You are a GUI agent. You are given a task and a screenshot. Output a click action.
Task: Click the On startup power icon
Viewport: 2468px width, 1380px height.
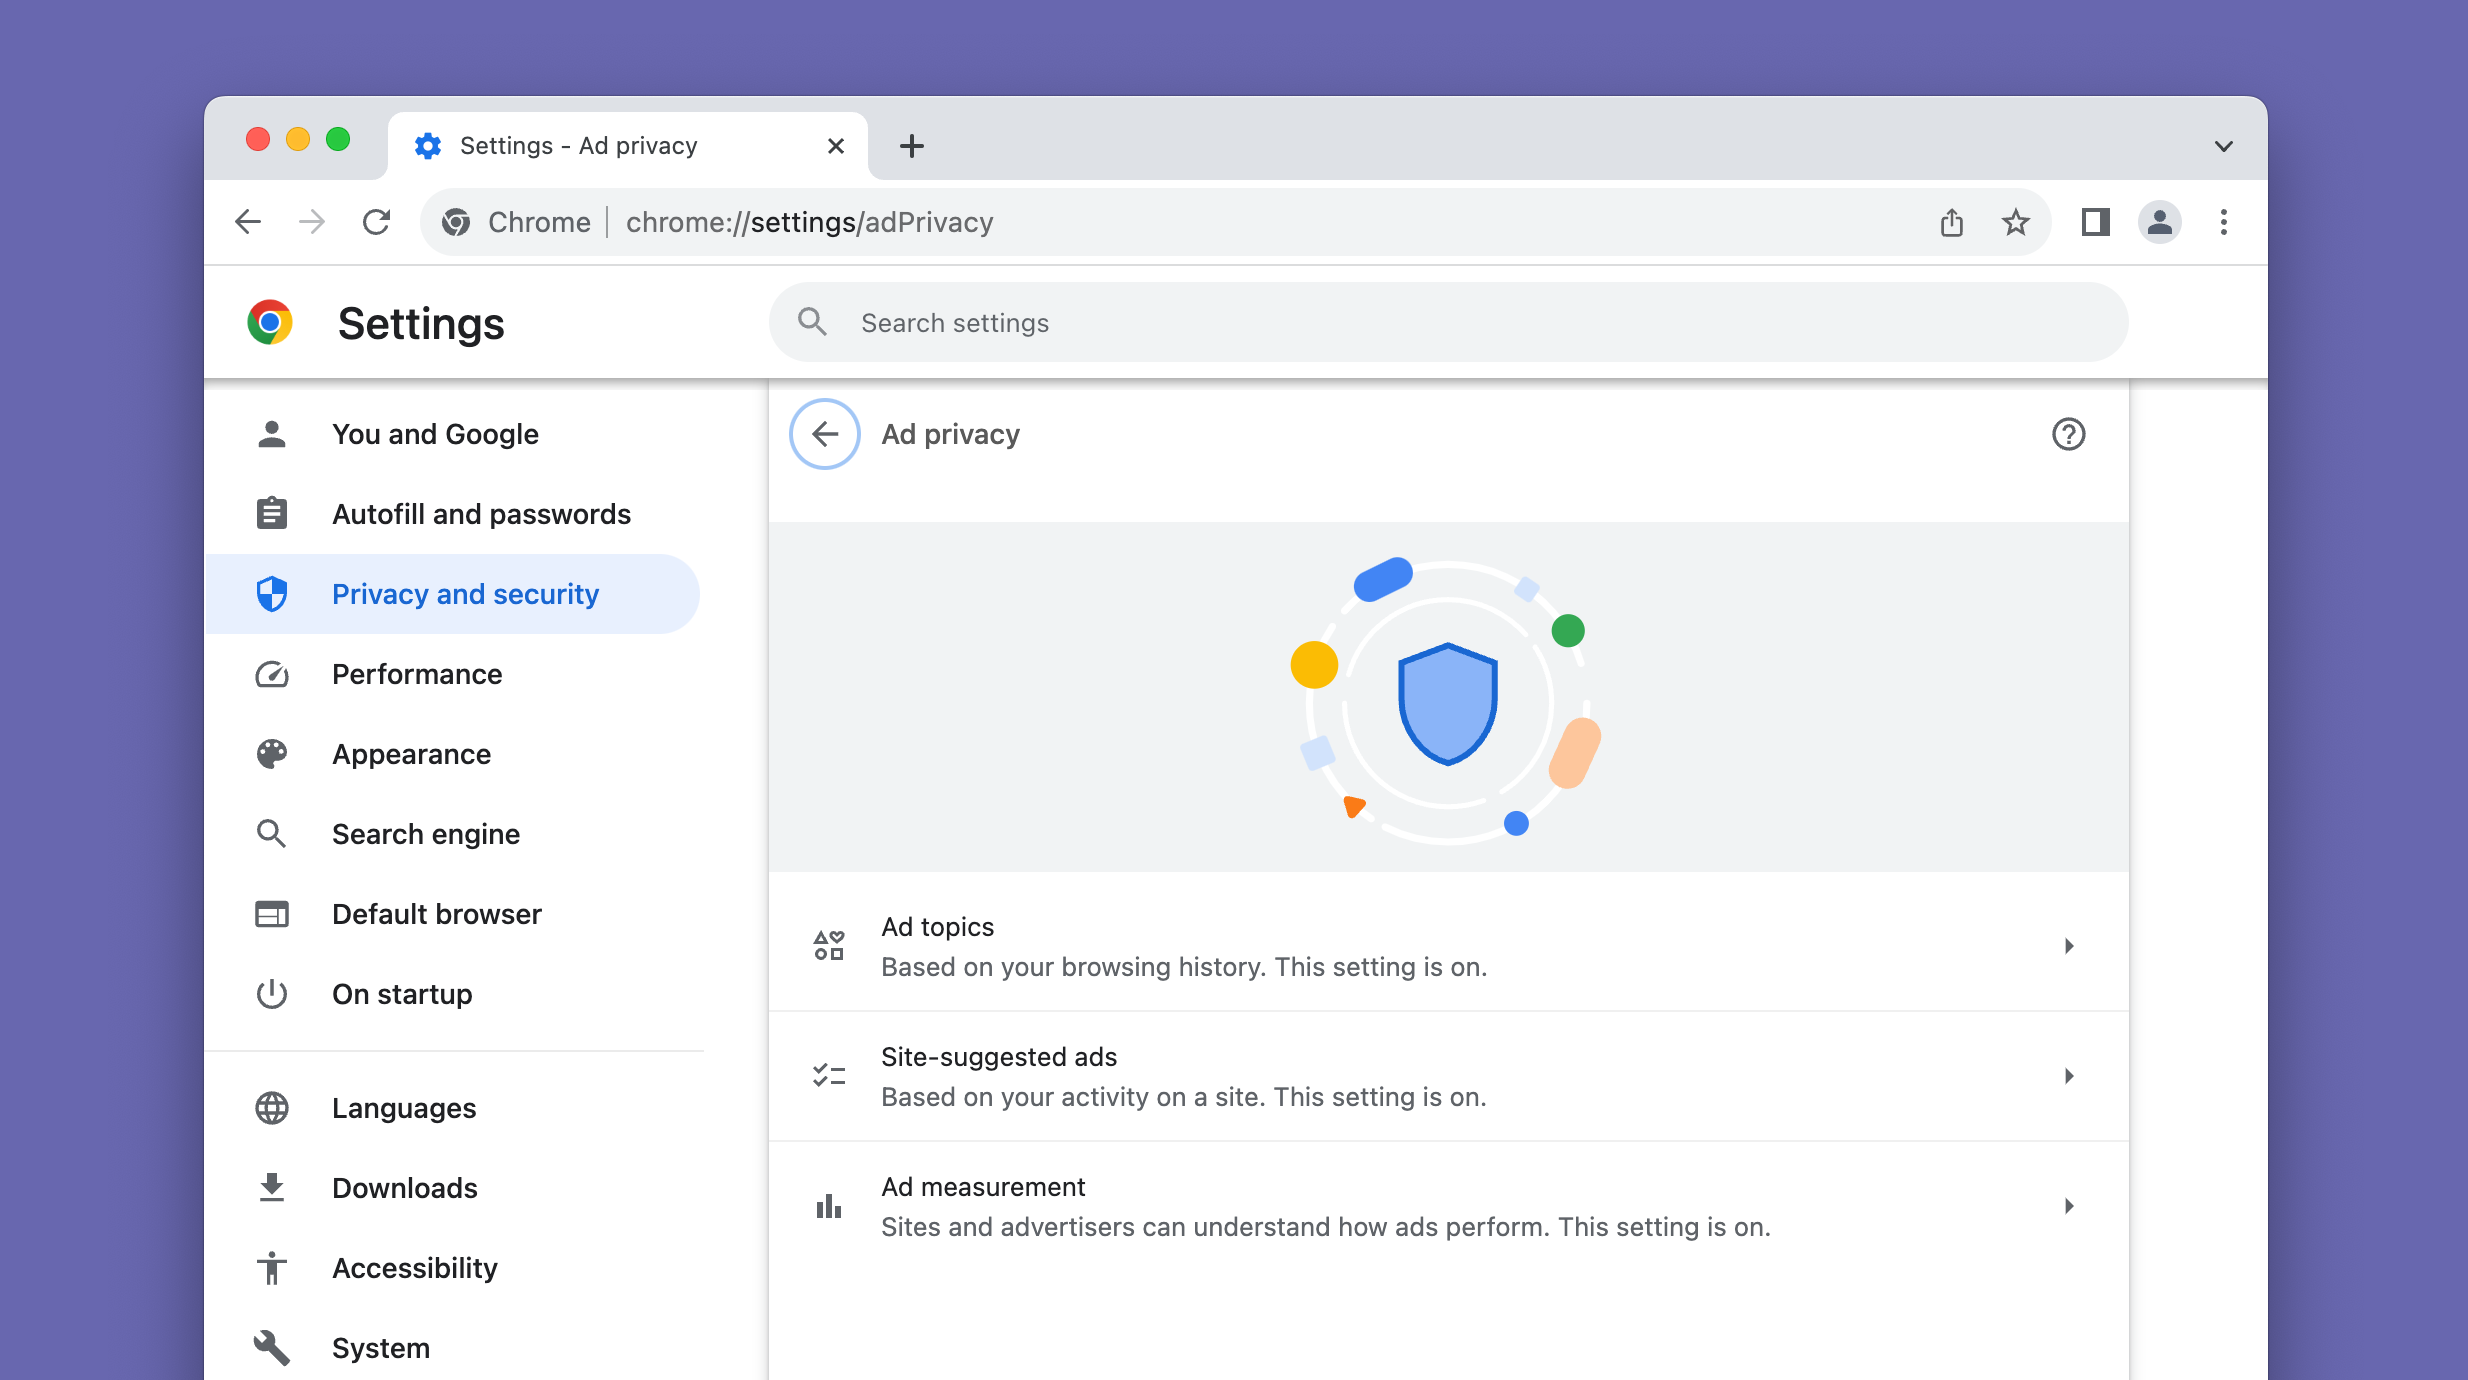tap(271, 994)
